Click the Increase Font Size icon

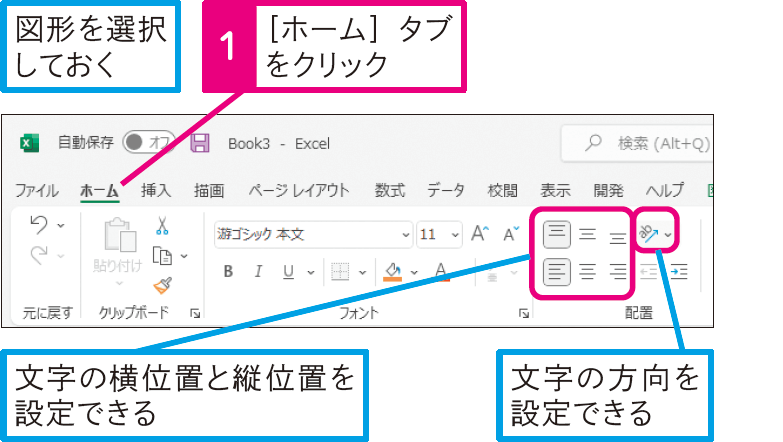[480, 233]
